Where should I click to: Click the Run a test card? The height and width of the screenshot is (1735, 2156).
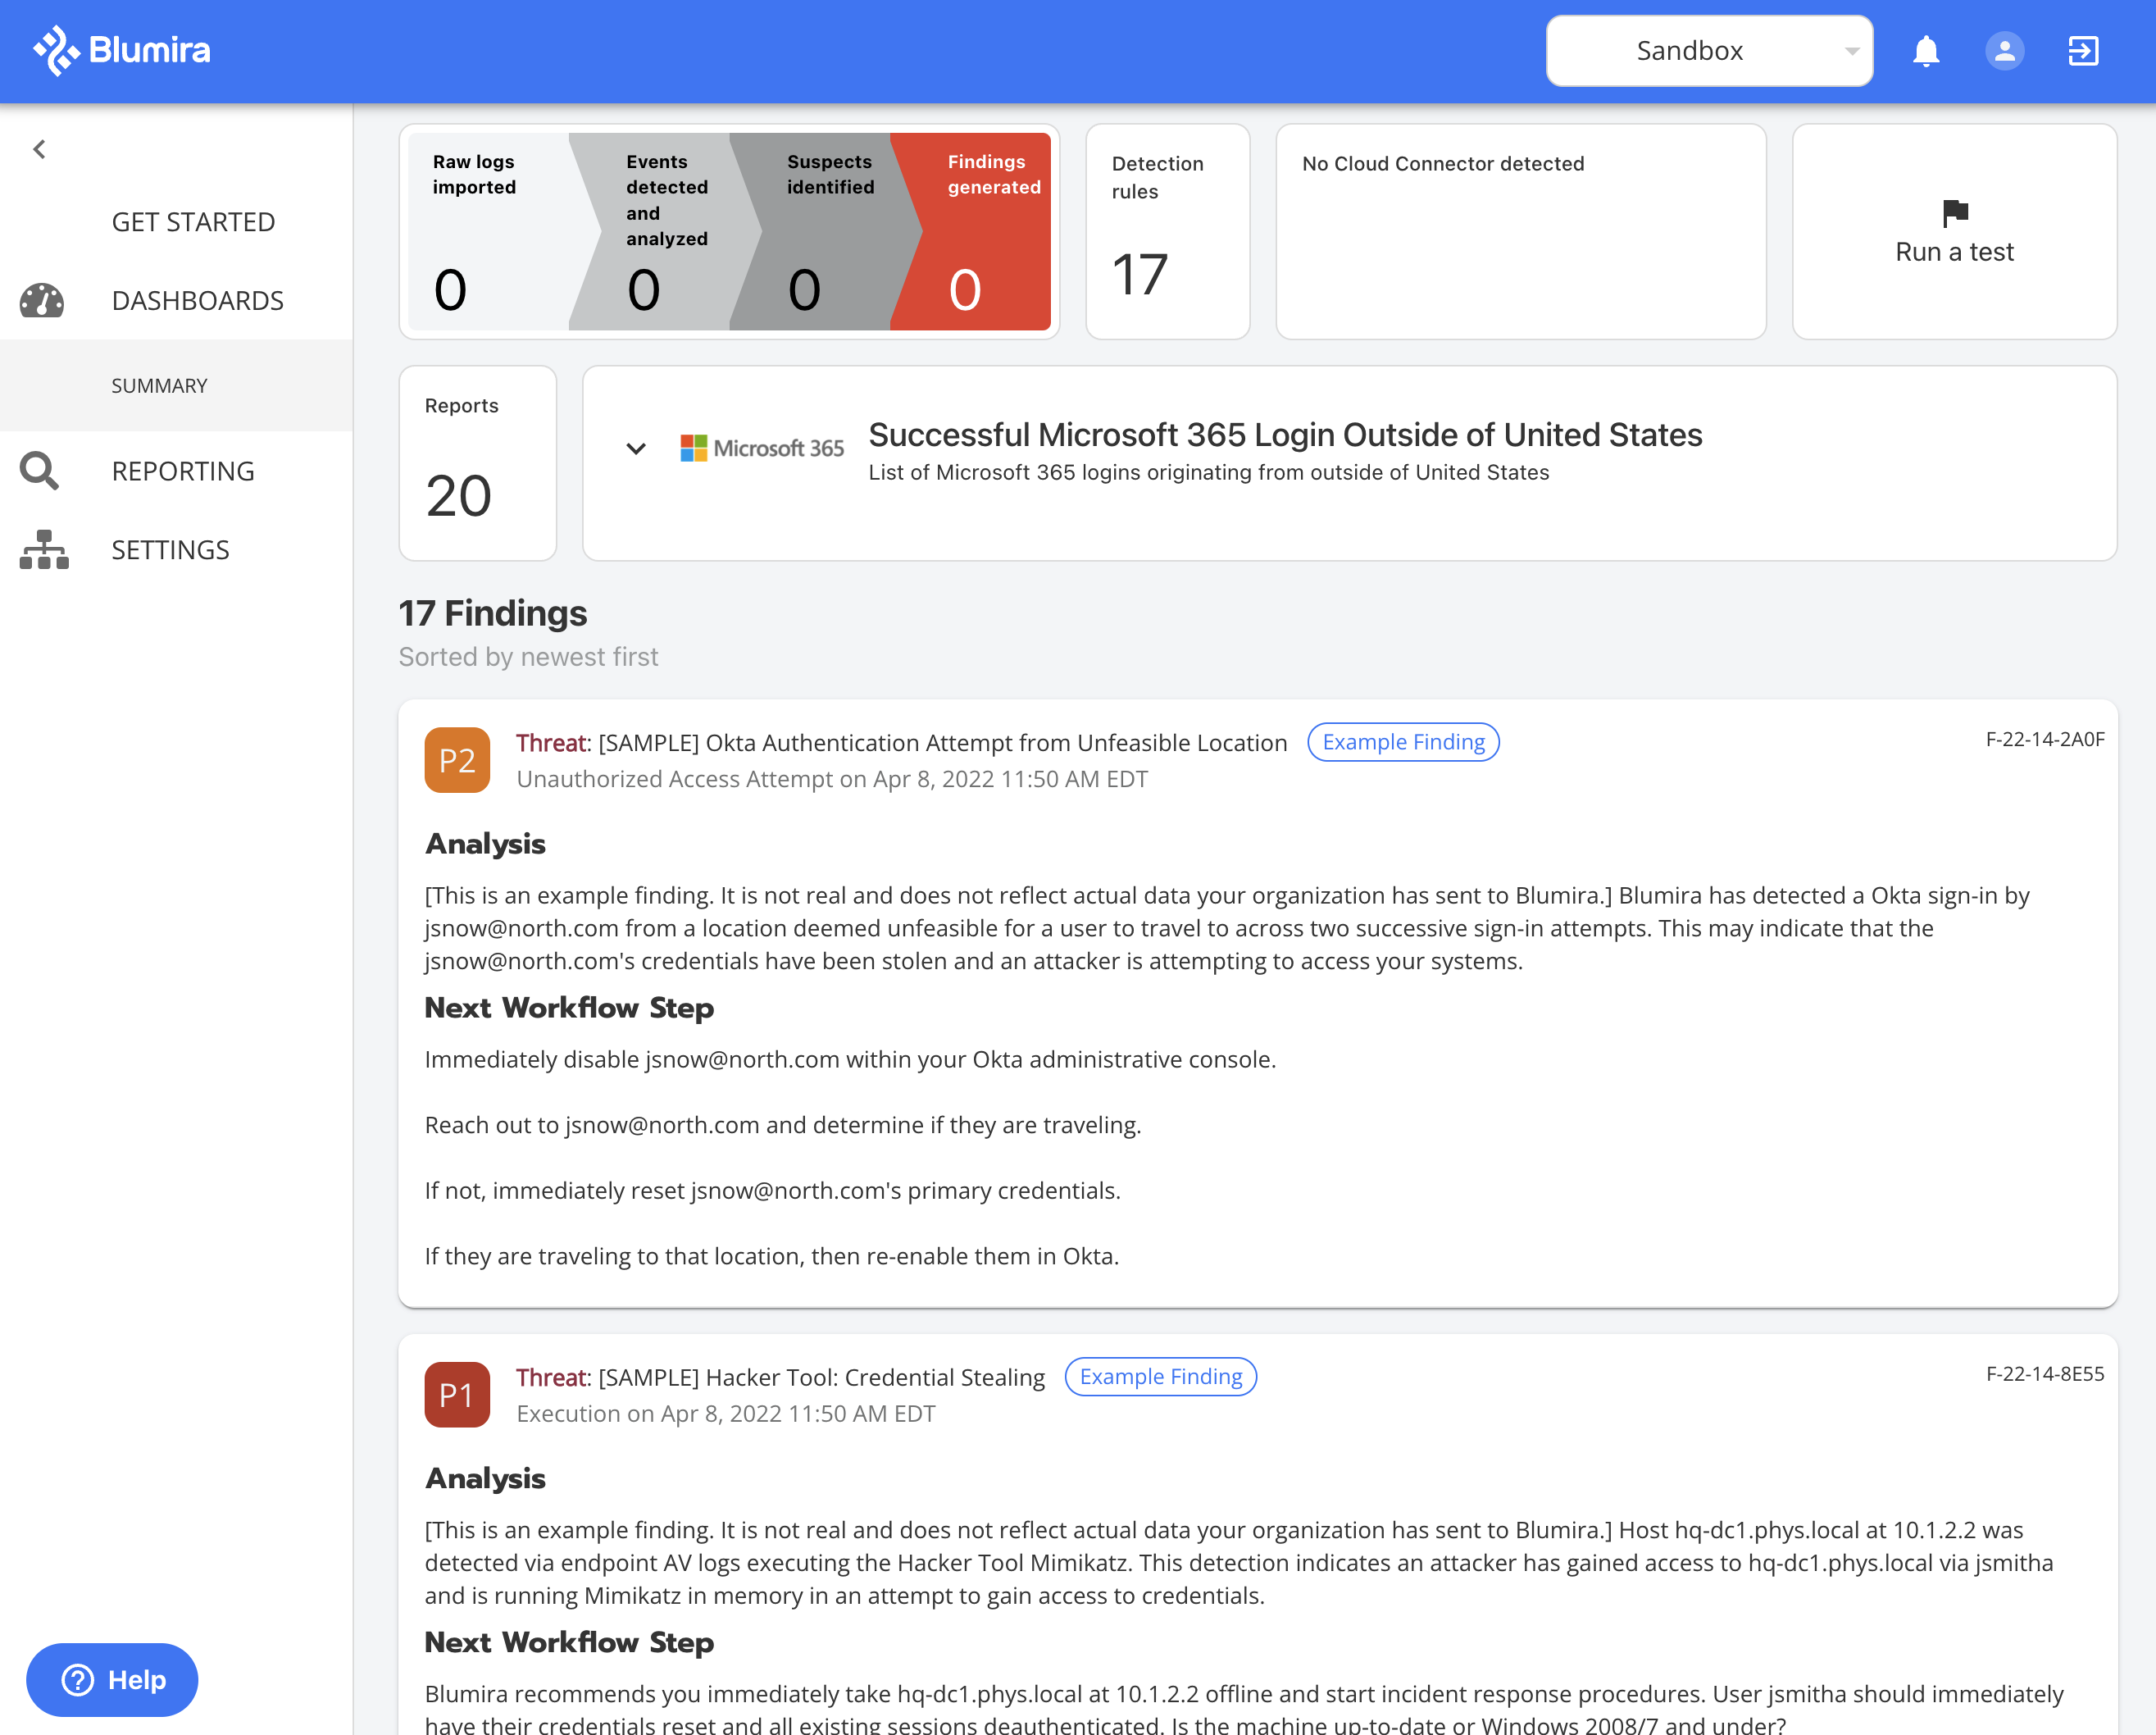[1954, 232]
